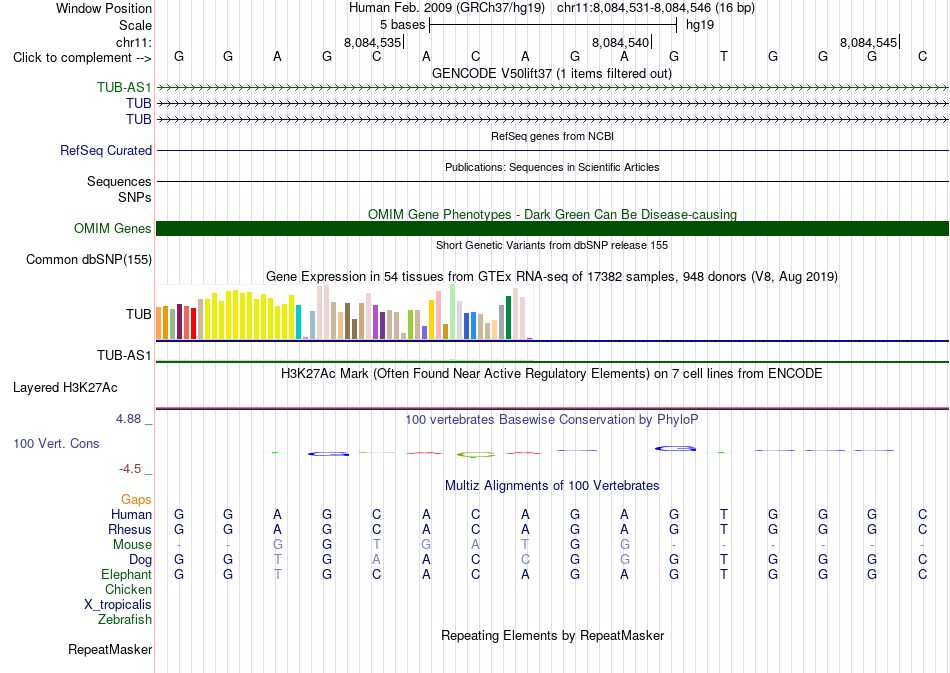Viewport: 950px width, 673px height.
Task: Click the T base in the top reference sequence row
Action: (723, 56)
